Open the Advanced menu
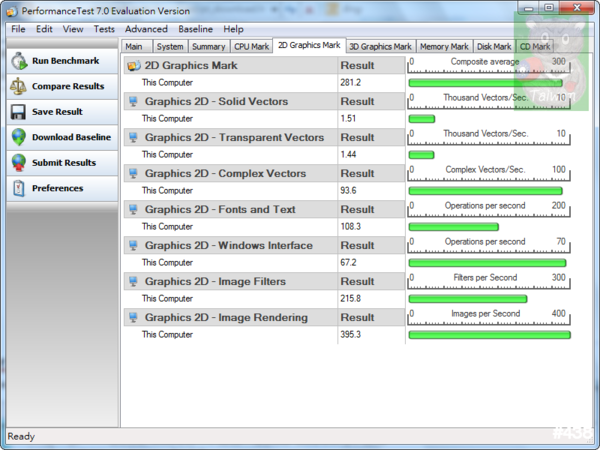This screenshot has width=600, height=450. (x=145, y=29)
